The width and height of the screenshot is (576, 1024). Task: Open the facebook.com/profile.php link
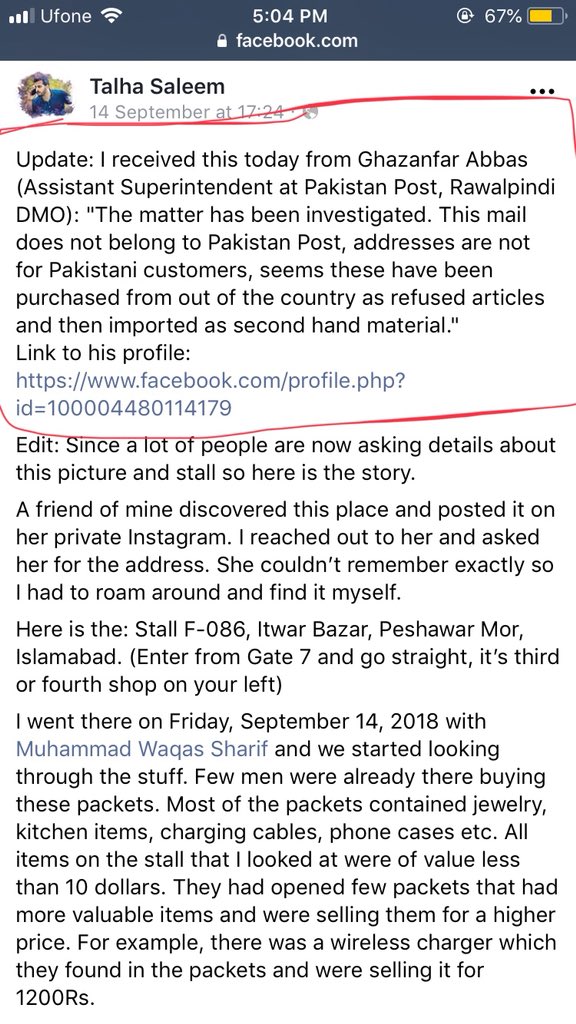[x=211, y=394]
